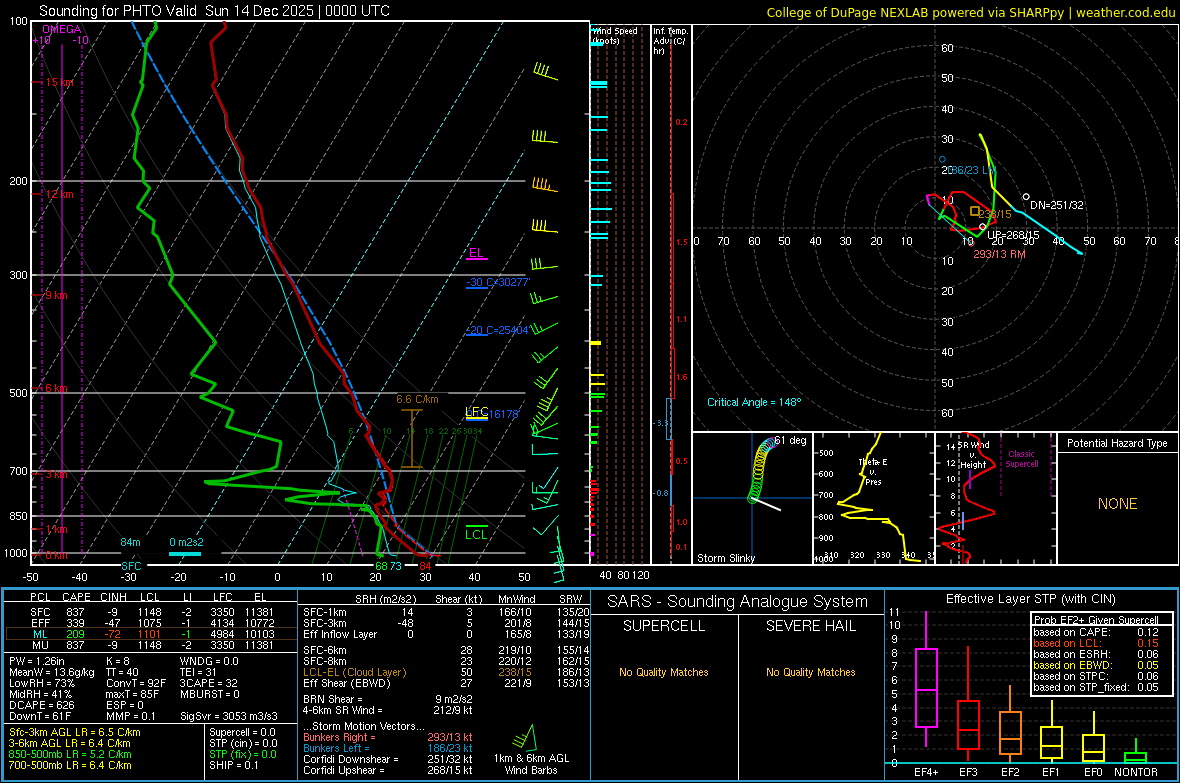The width and height of the screenshot is (1180, 783).
Task: Select the EFF parcel row
Action: click(150, 623)
